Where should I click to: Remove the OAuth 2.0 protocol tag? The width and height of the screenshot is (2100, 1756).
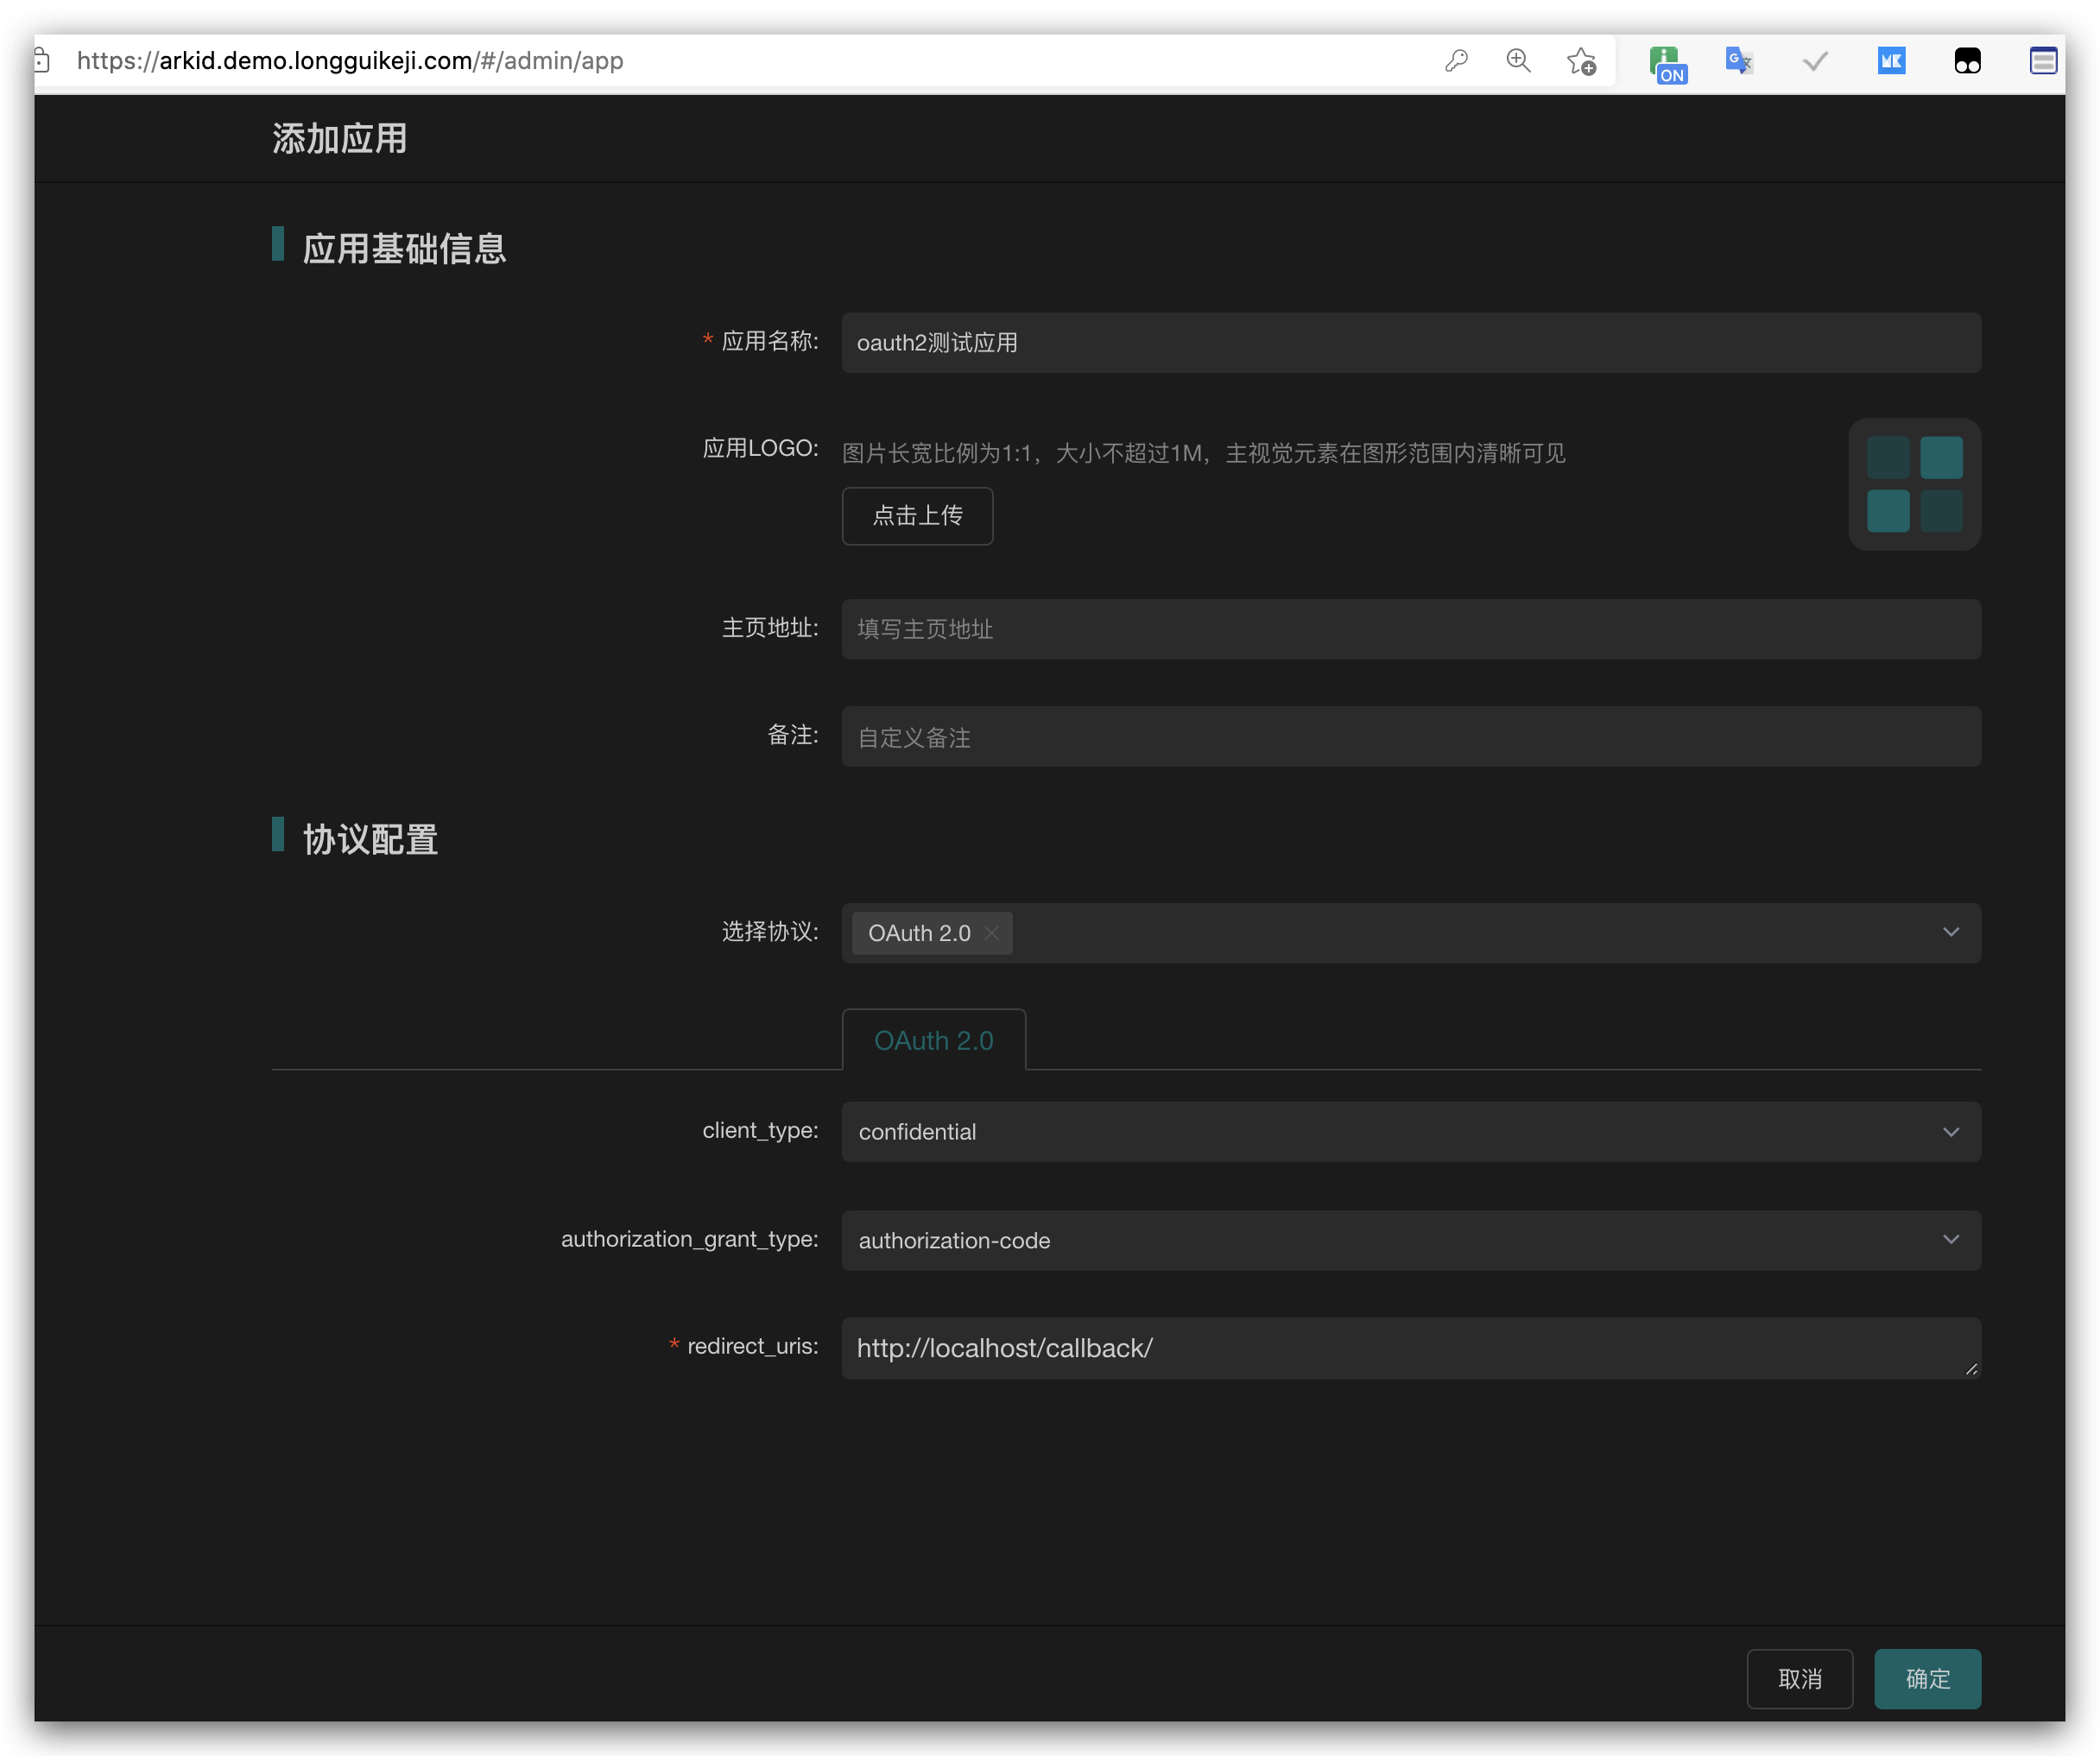coord(991,933)
